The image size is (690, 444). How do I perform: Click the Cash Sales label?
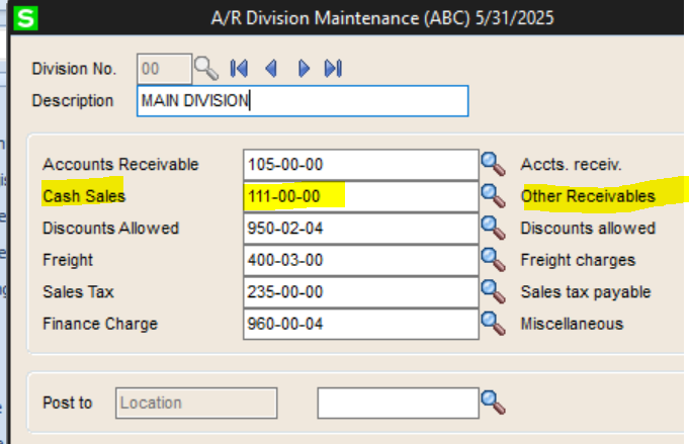pyautogui.click(x=84, y=196)
